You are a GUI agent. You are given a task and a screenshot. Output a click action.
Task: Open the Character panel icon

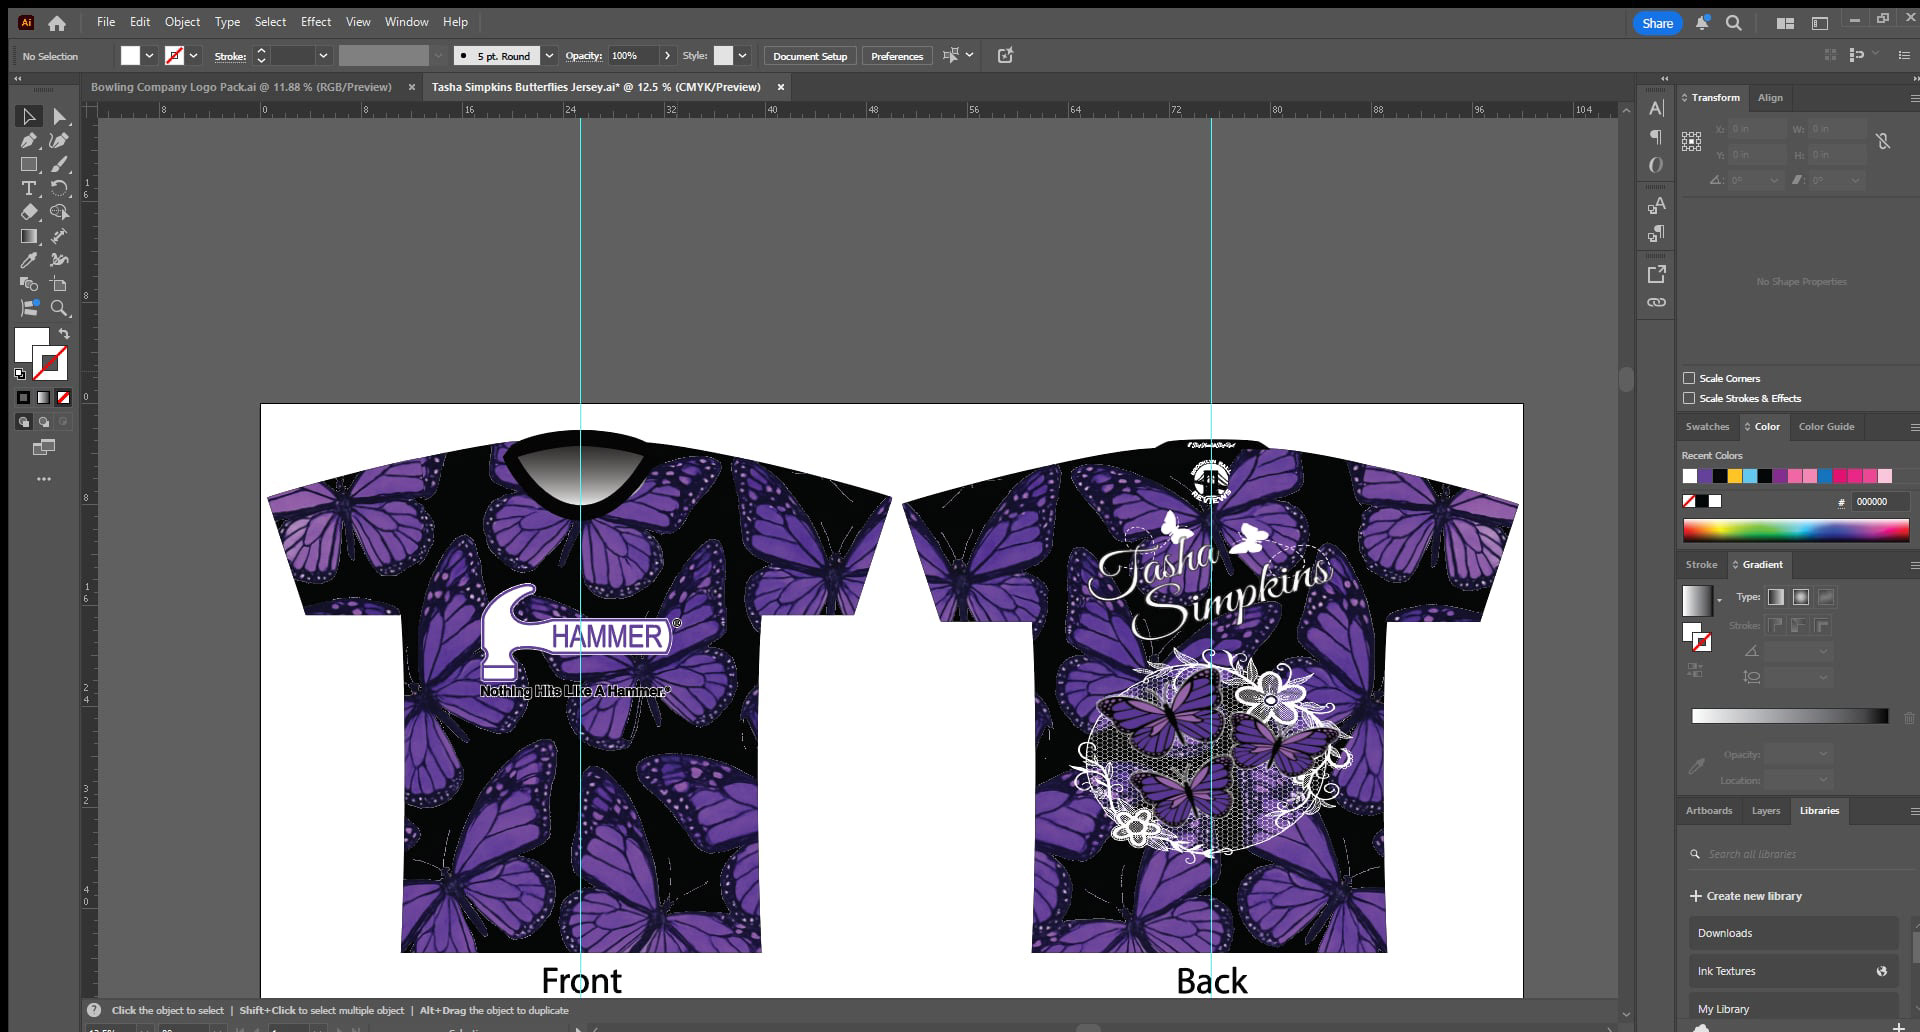click(x=1656, y=109)
